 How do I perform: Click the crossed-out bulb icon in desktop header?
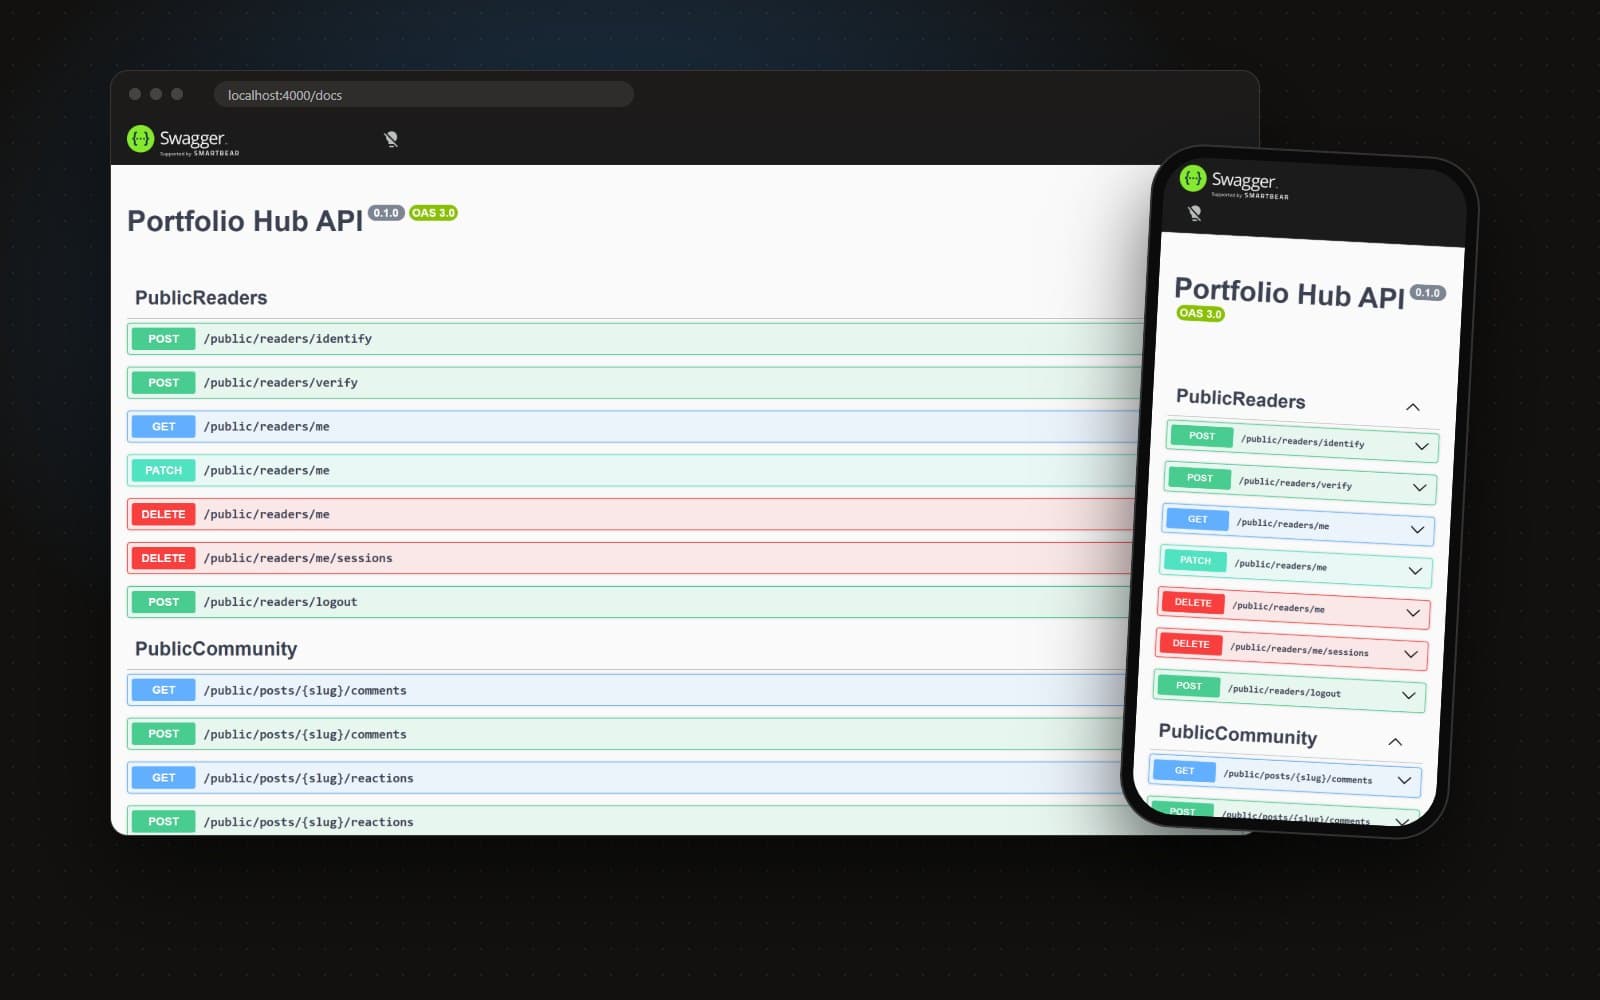(391, 140)
